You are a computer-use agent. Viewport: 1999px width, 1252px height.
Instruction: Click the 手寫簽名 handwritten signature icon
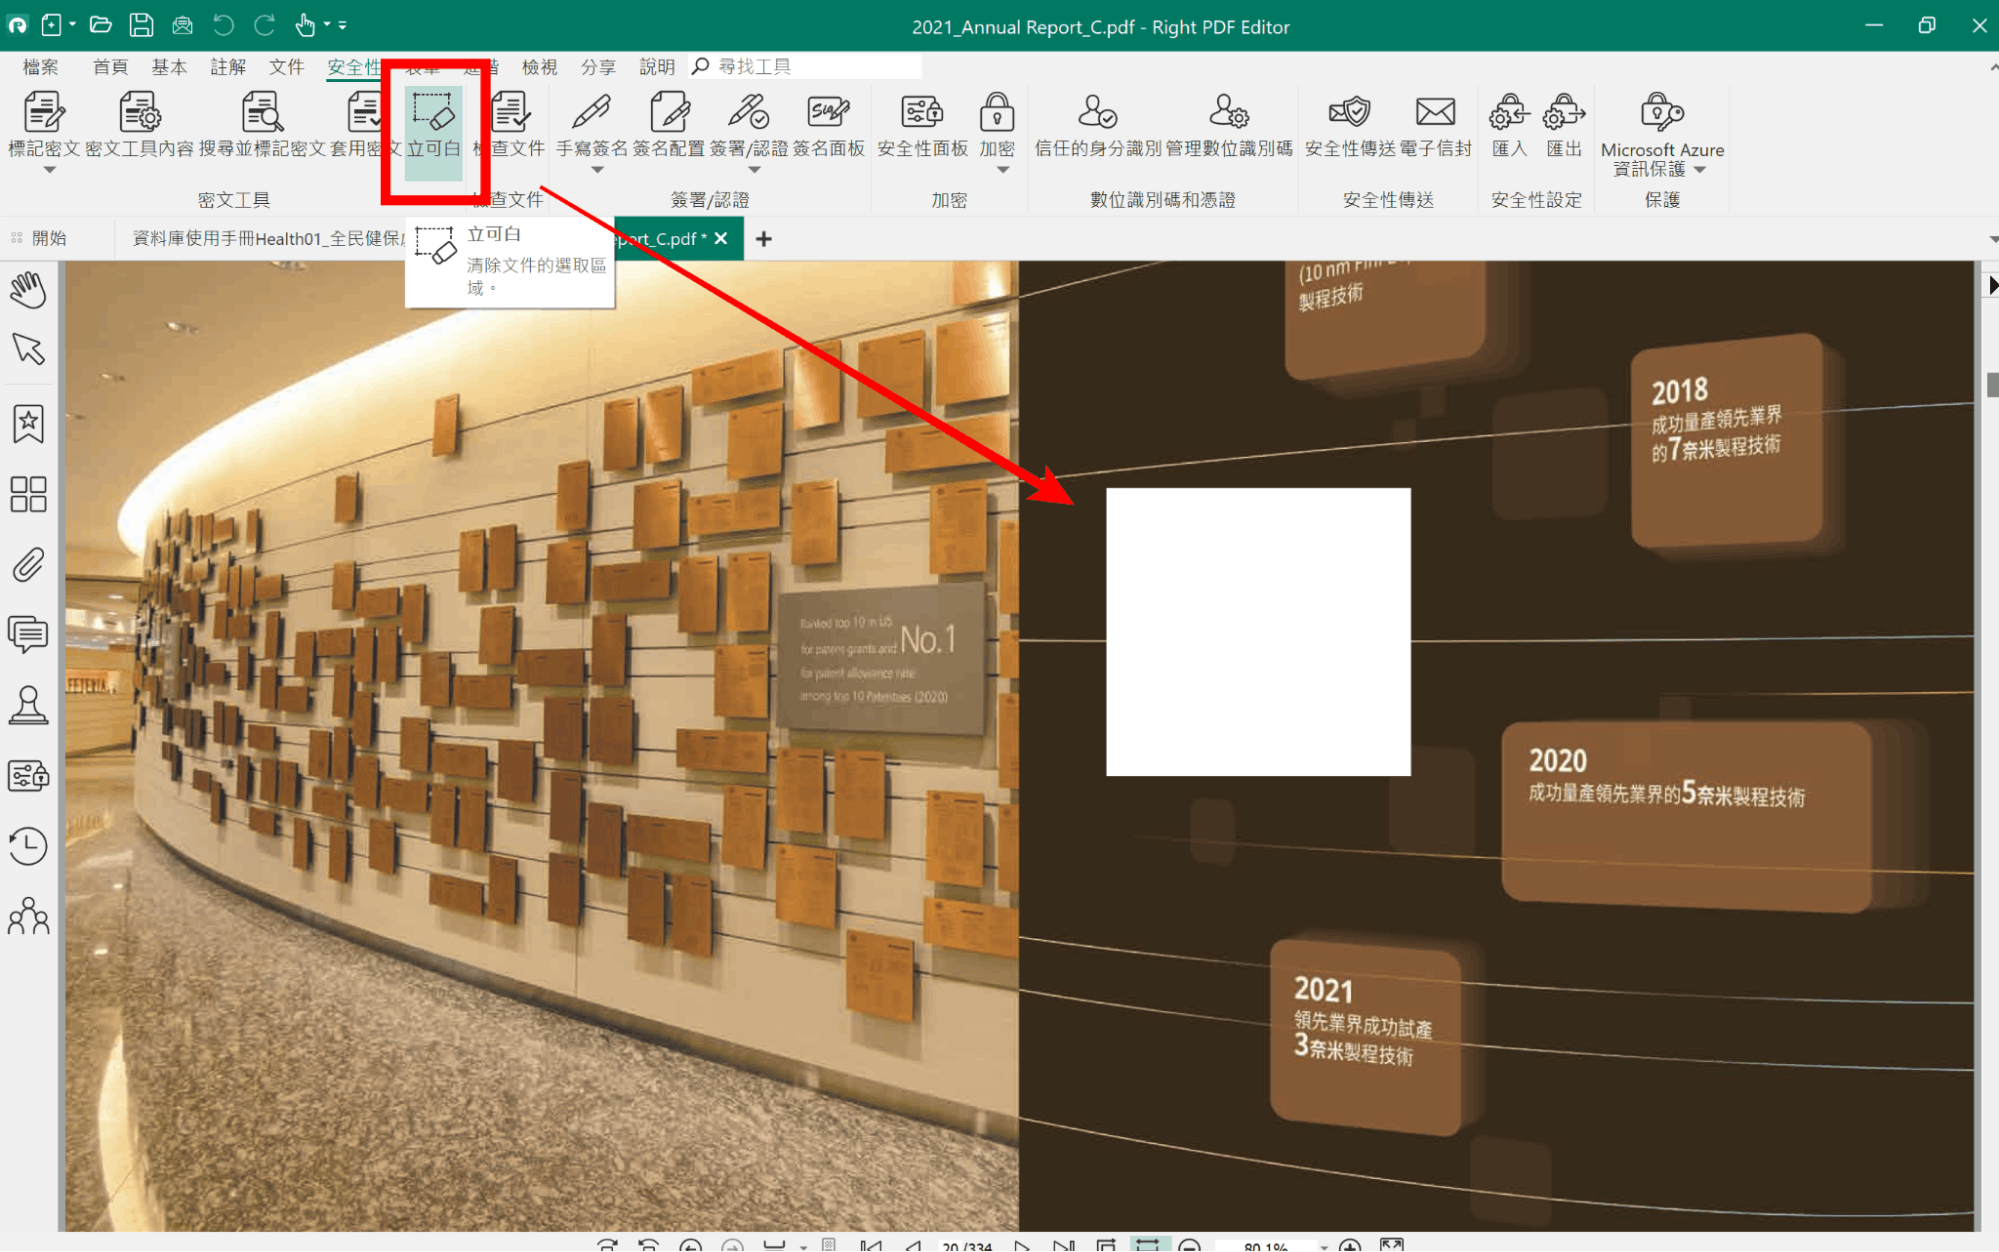click(591, 113)
